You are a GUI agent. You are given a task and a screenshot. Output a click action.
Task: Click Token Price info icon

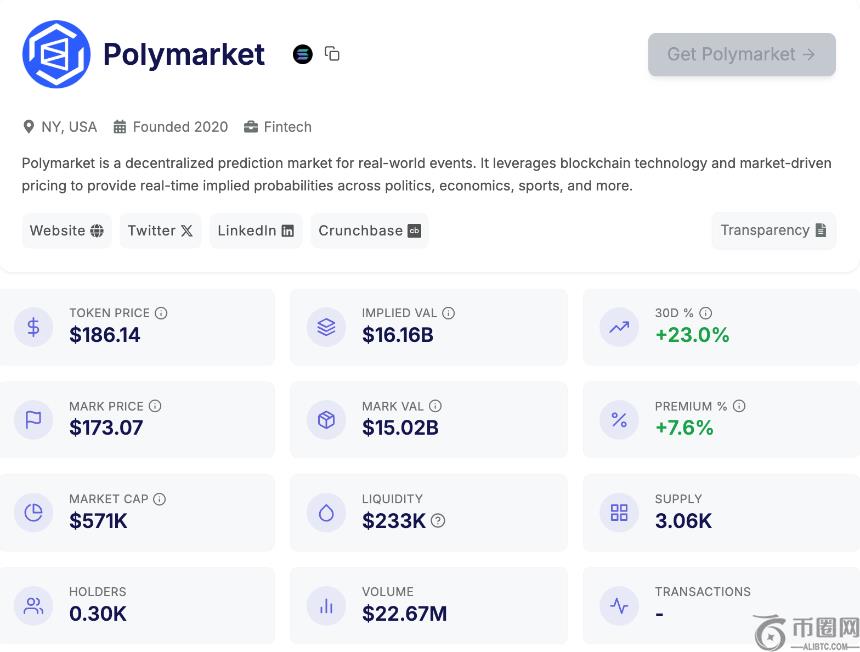161,313
